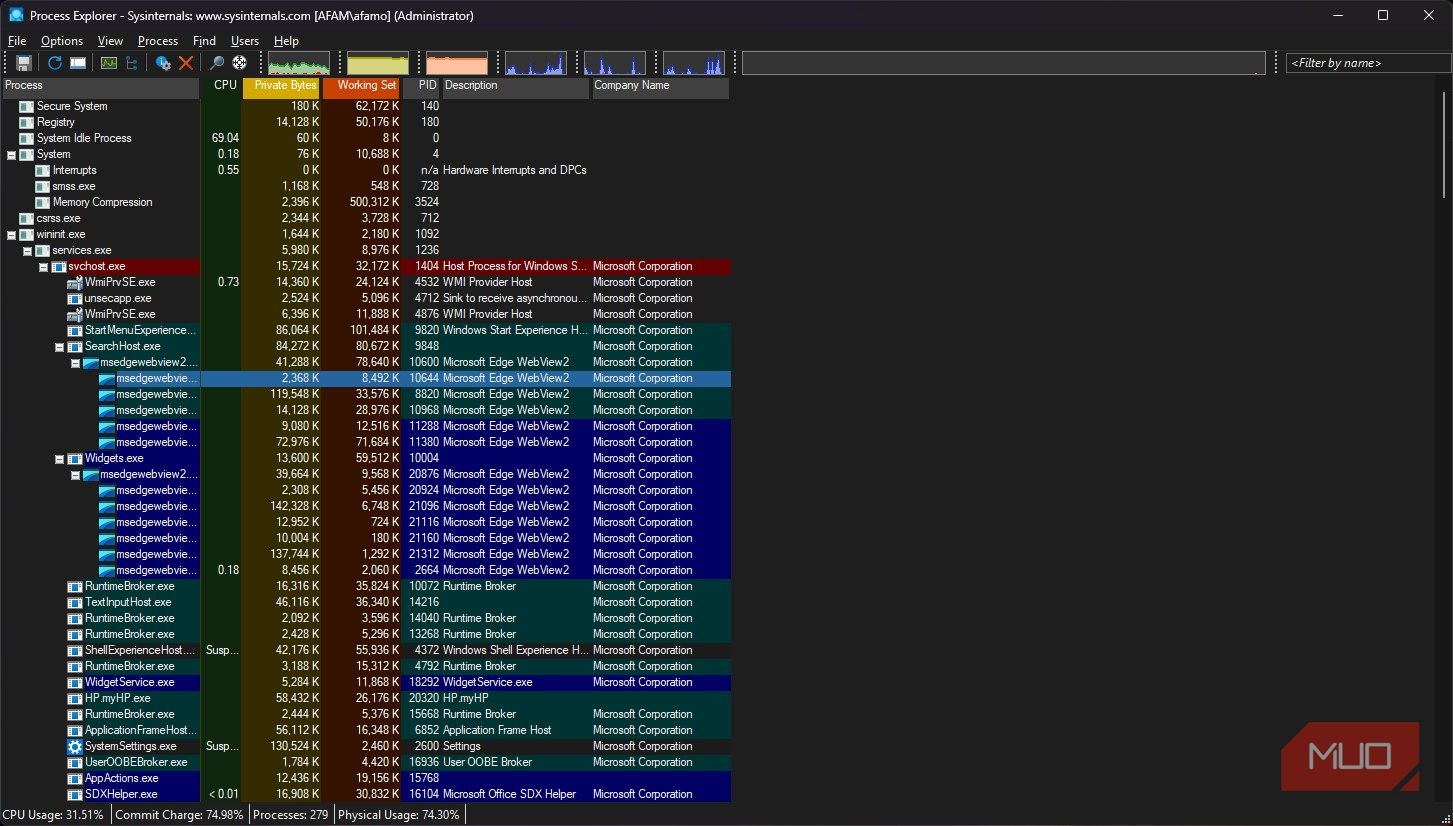
Task: Sort by the Company Name column header
Action: [661, 86]
